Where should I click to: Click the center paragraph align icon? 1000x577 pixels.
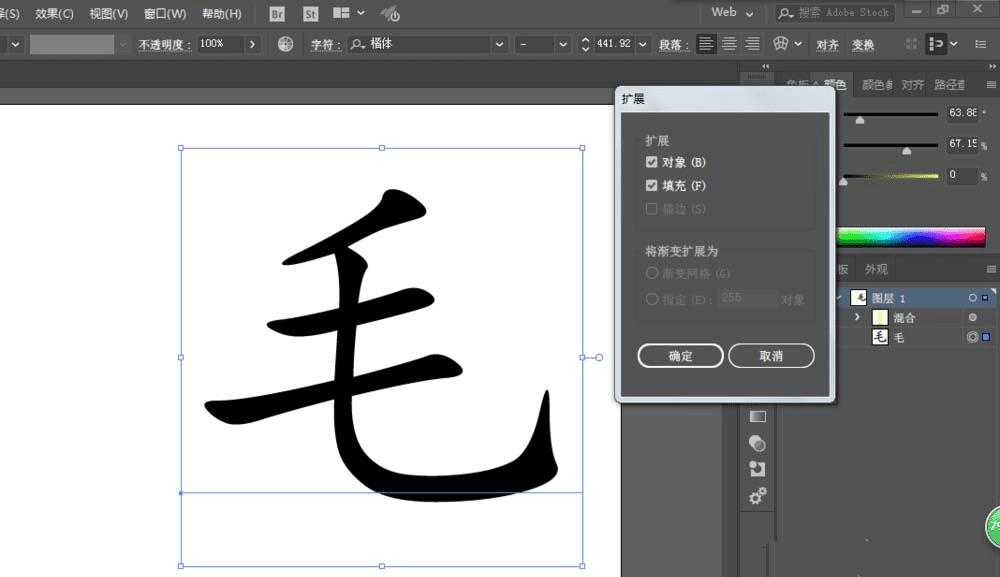[x=729, y=43]
